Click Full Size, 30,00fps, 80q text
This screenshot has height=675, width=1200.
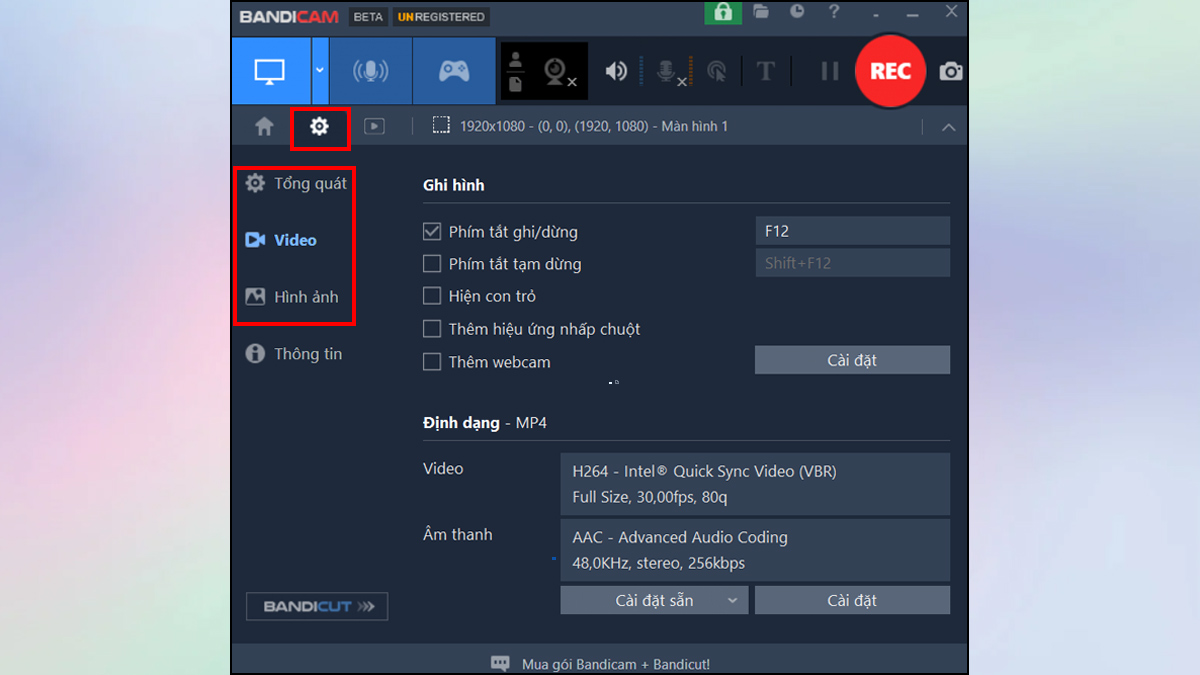click(650, 497)
